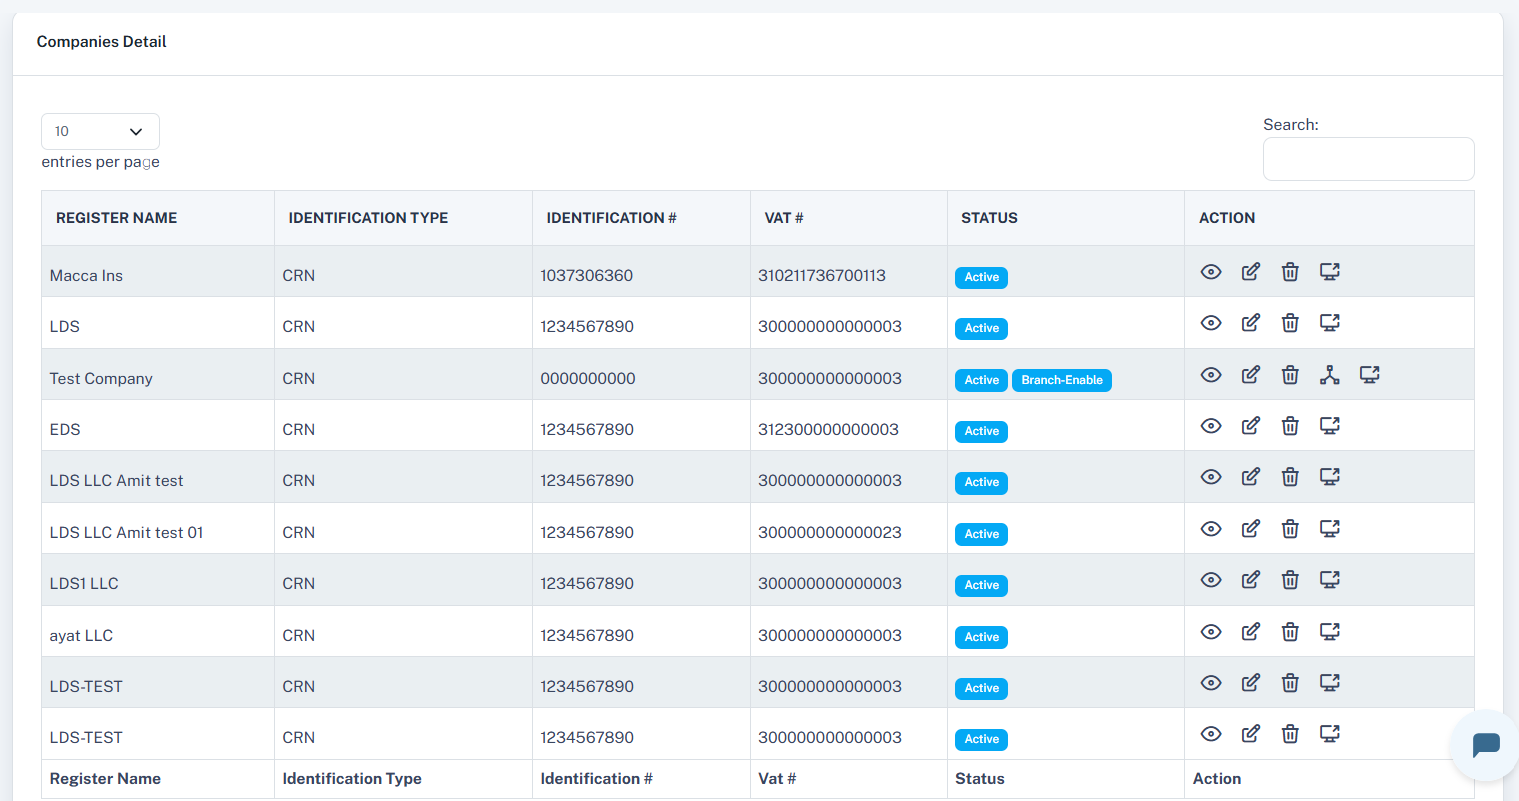Edit the LDS1 LLC entry
Viewport: 1519px width, 801px height.
(x=1250, y=580)
